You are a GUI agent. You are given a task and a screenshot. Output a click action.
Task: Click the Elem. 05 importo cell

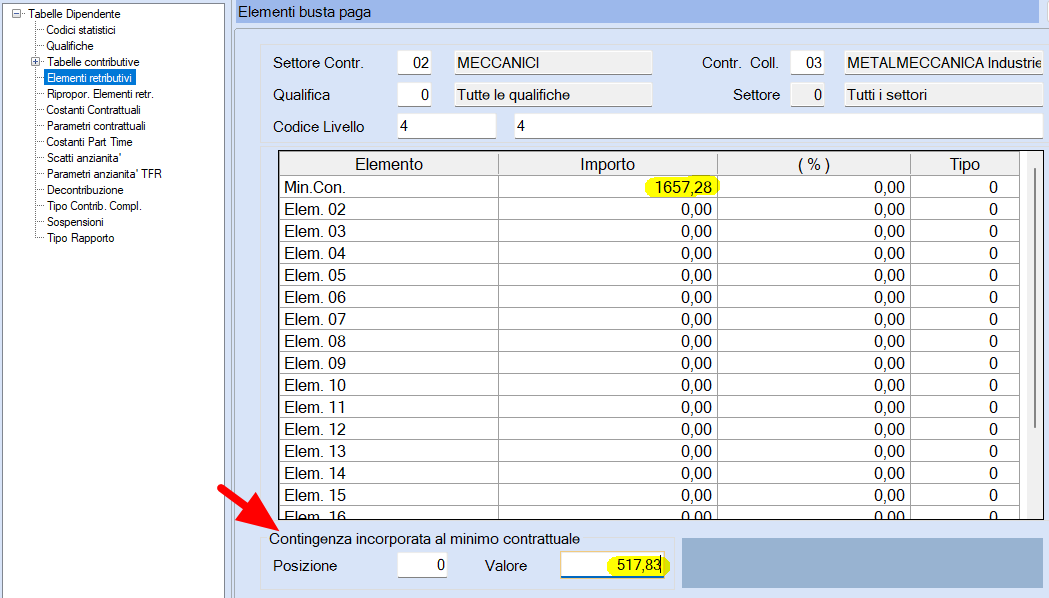607,276
